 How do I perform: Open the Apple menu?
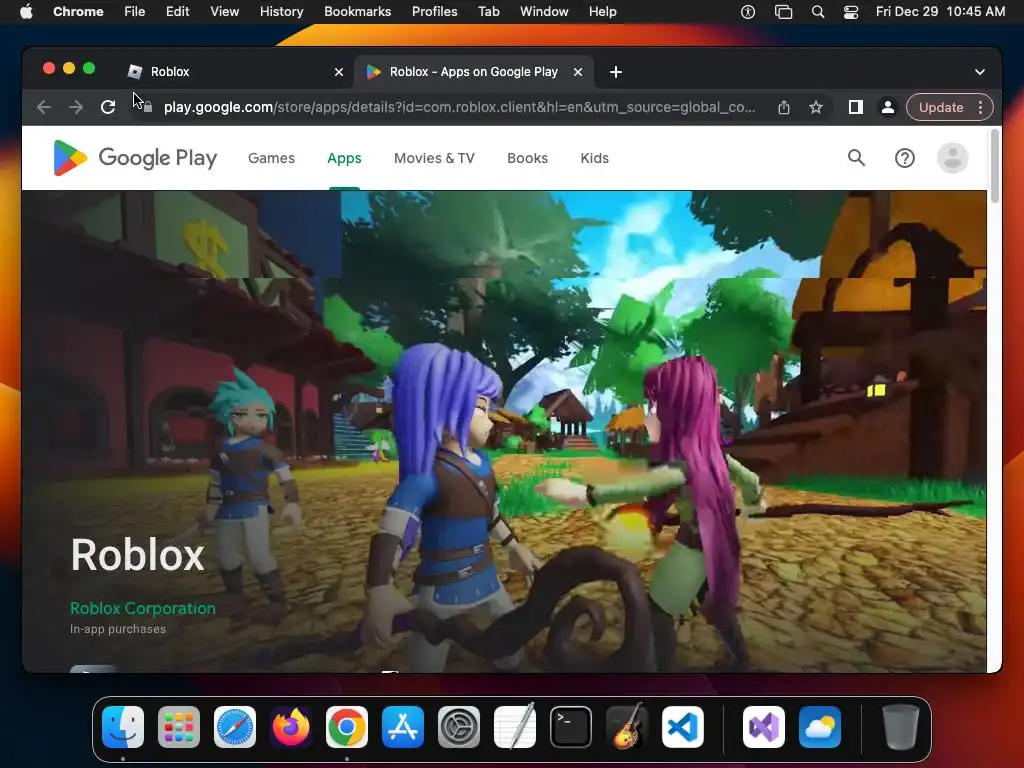(x=26, y=12)
